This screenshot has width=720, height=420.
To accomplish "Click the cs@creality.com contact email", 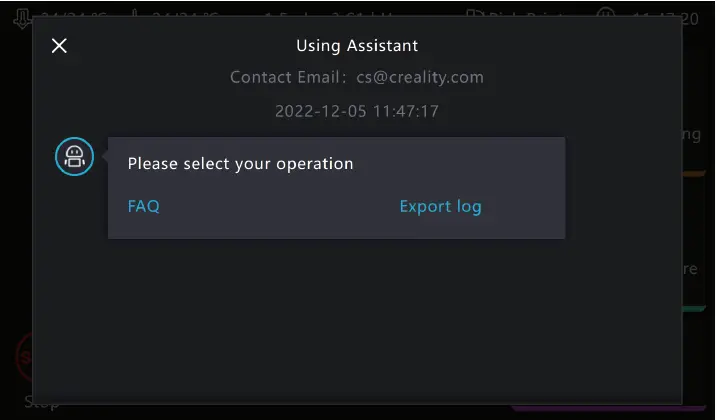I will 420,78.
